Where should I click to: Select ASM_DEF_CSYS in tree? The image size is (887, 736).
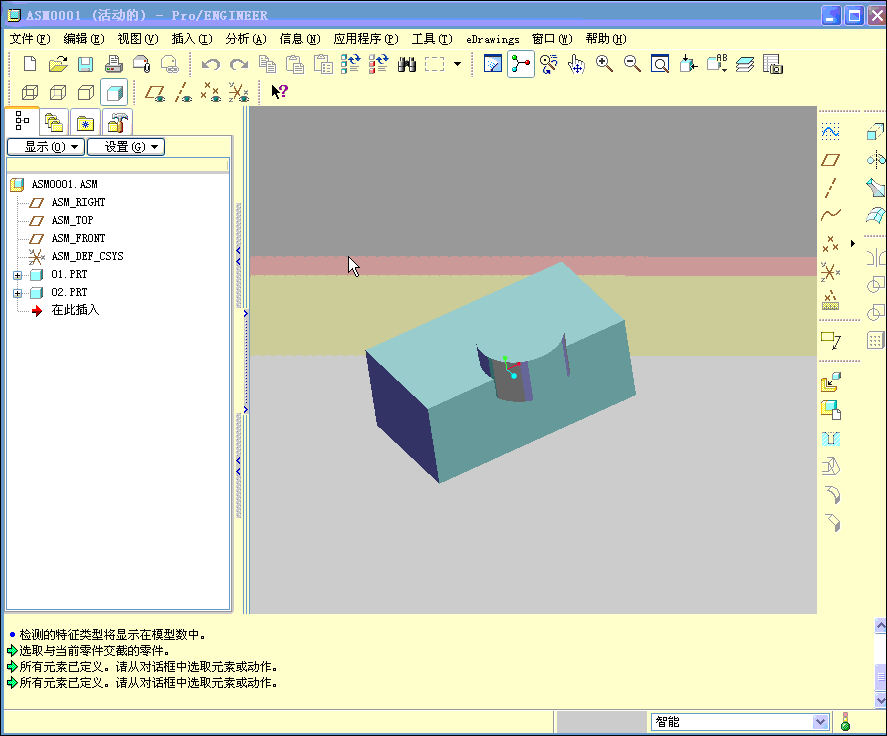pyautogui.click(x=87, y=256)
